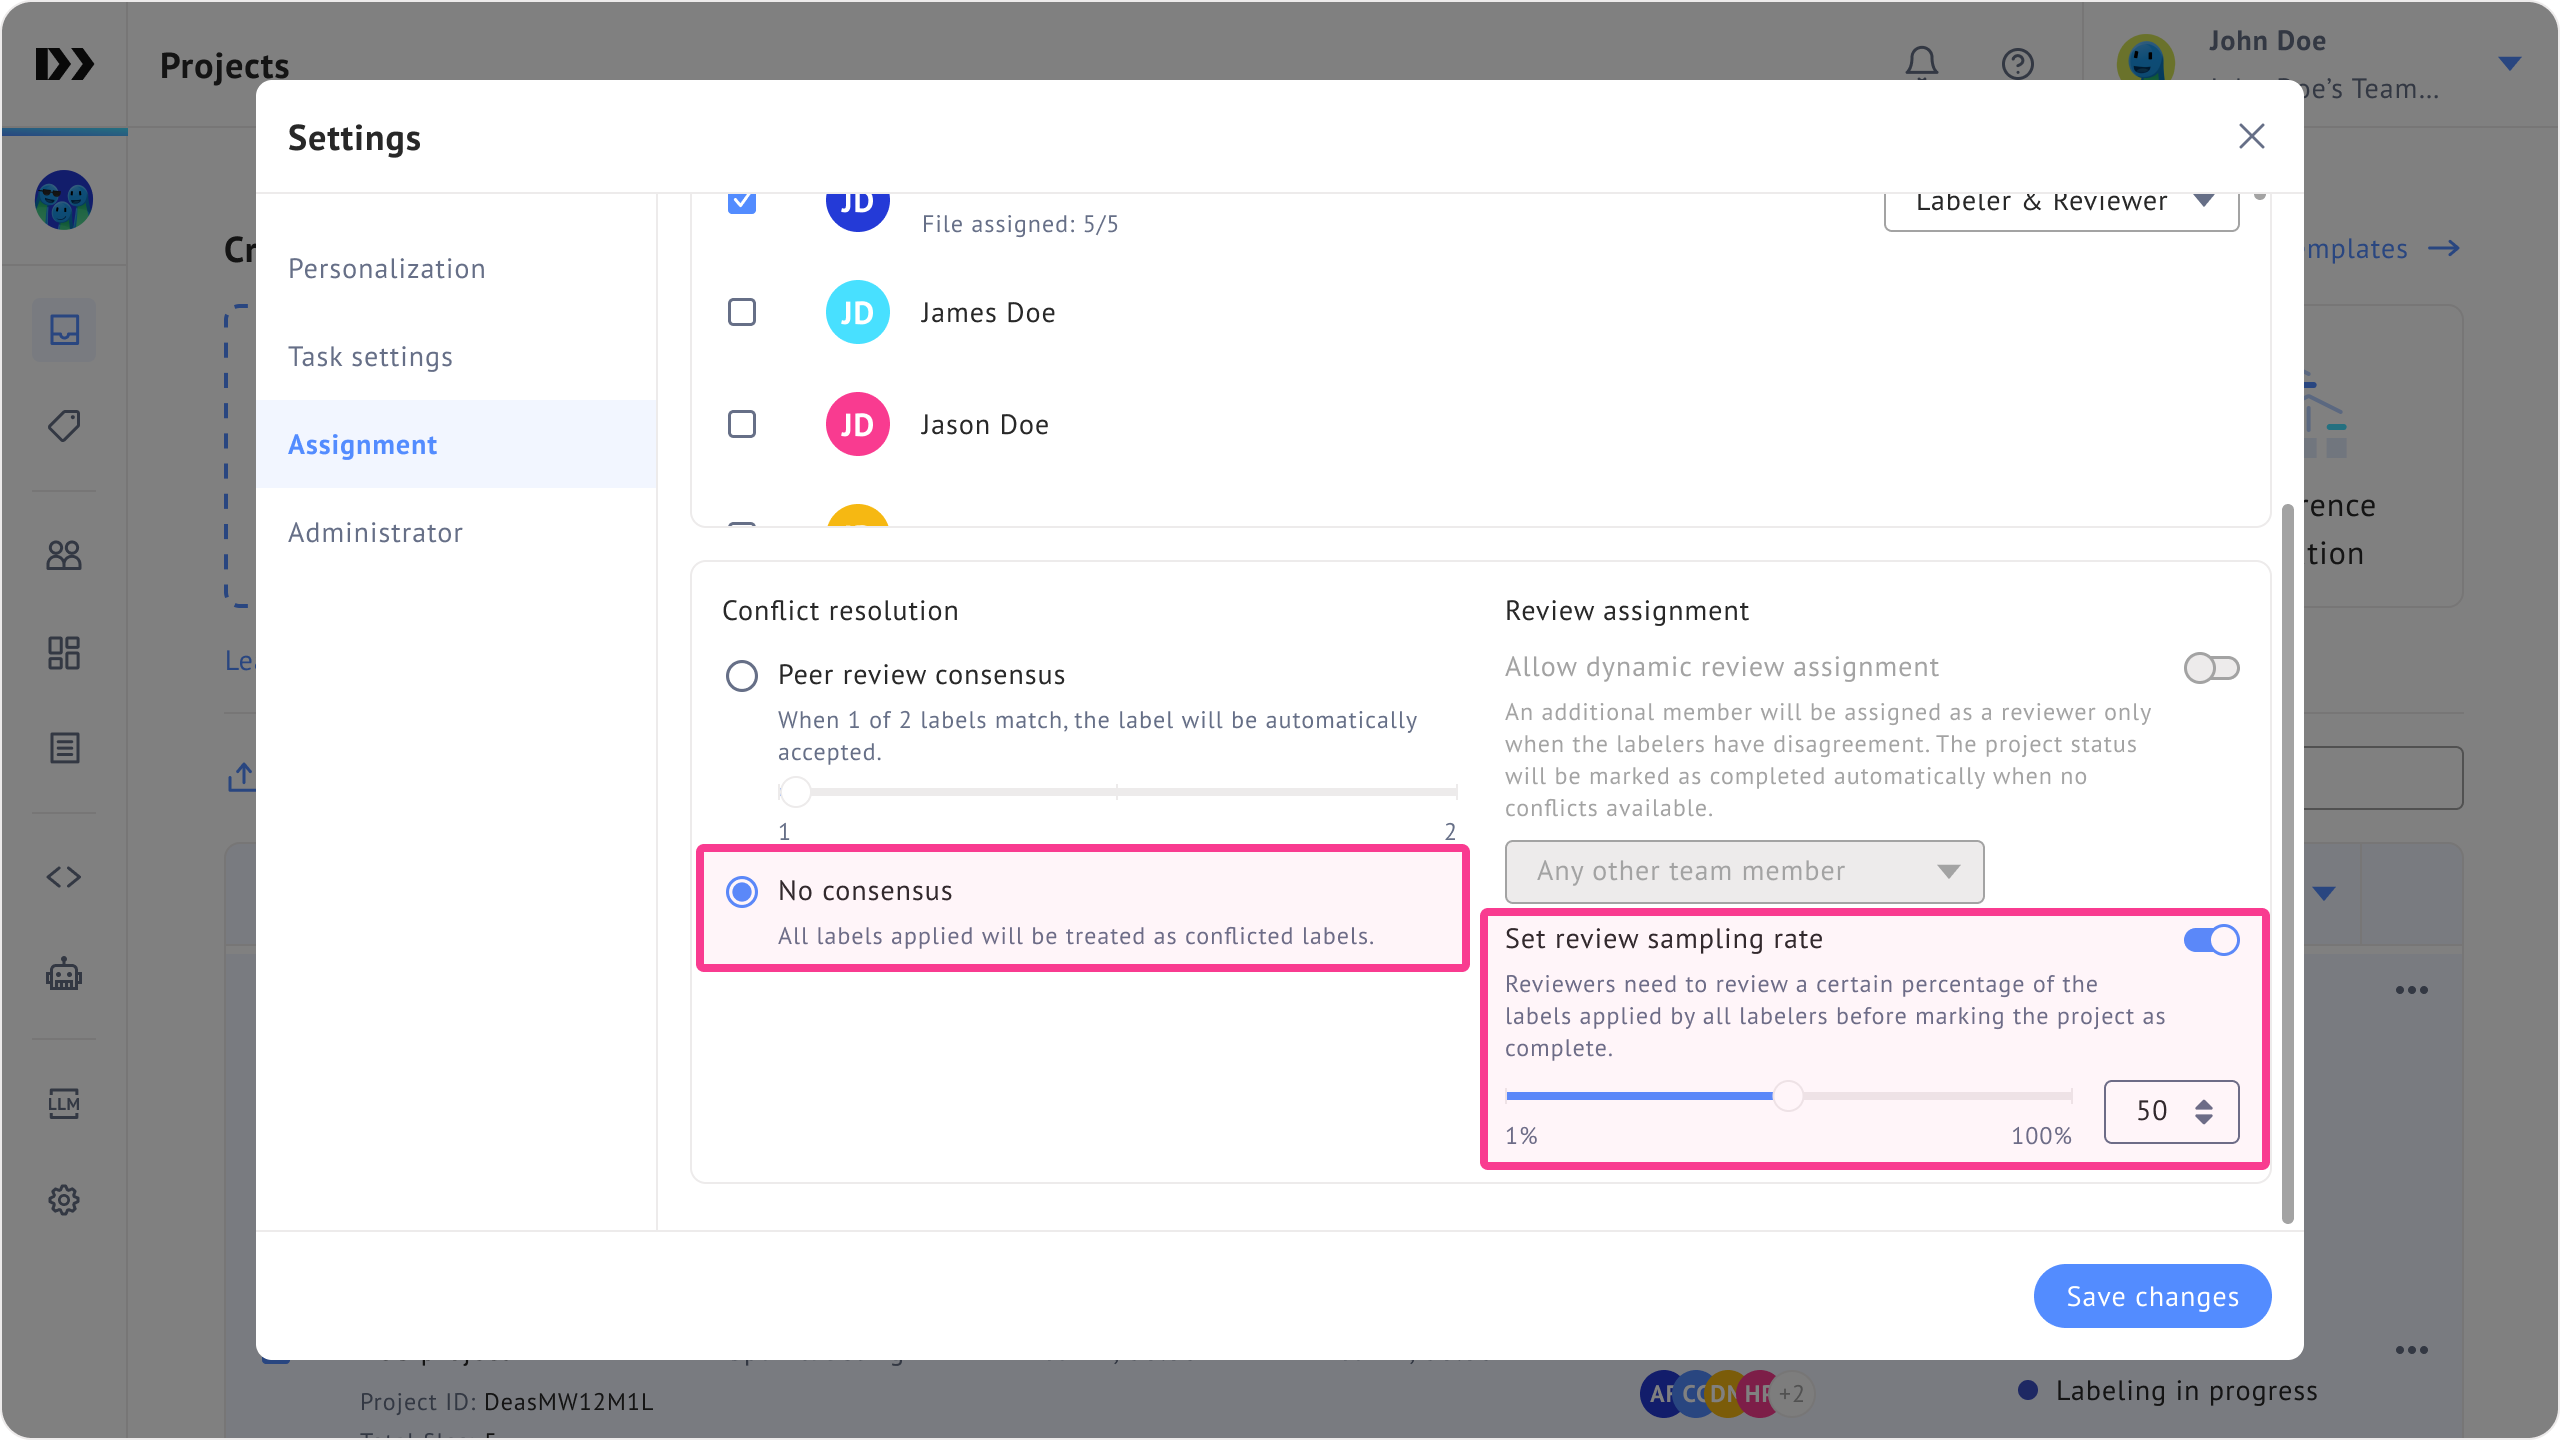Switch to the Administrator tab
Image resolution: width=2560 pixels, height=1440 pixels.
click(x=375, y=533)
